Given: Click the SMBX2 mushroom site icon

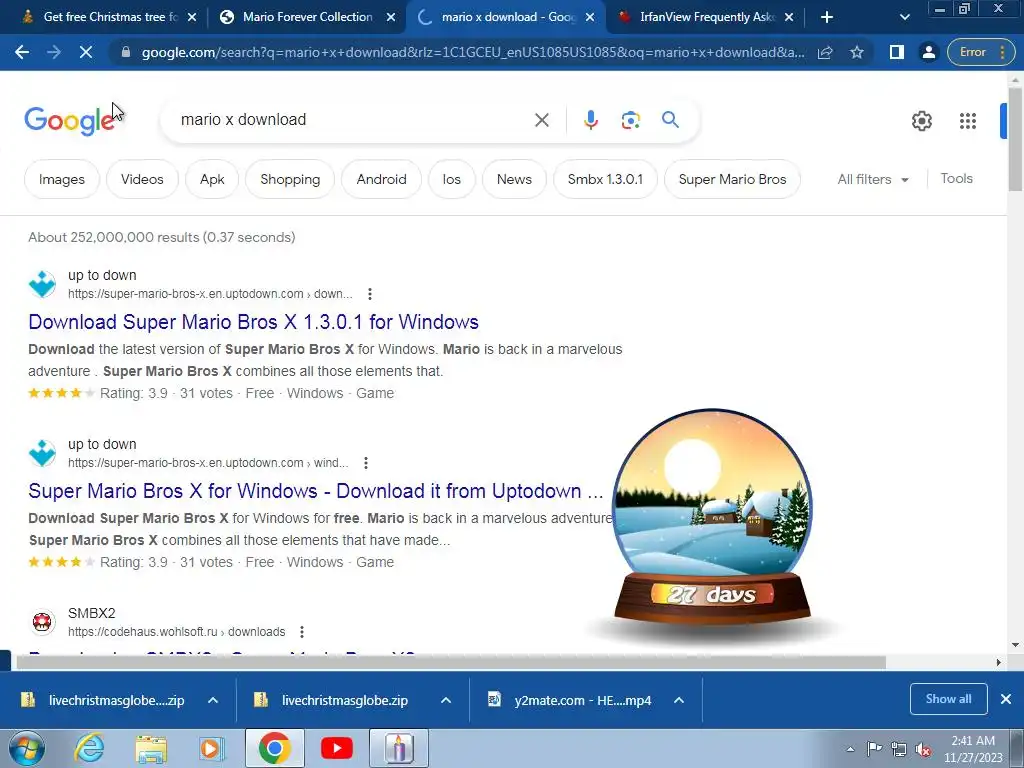Looking at the screenshot, I should tap(42, 622).
